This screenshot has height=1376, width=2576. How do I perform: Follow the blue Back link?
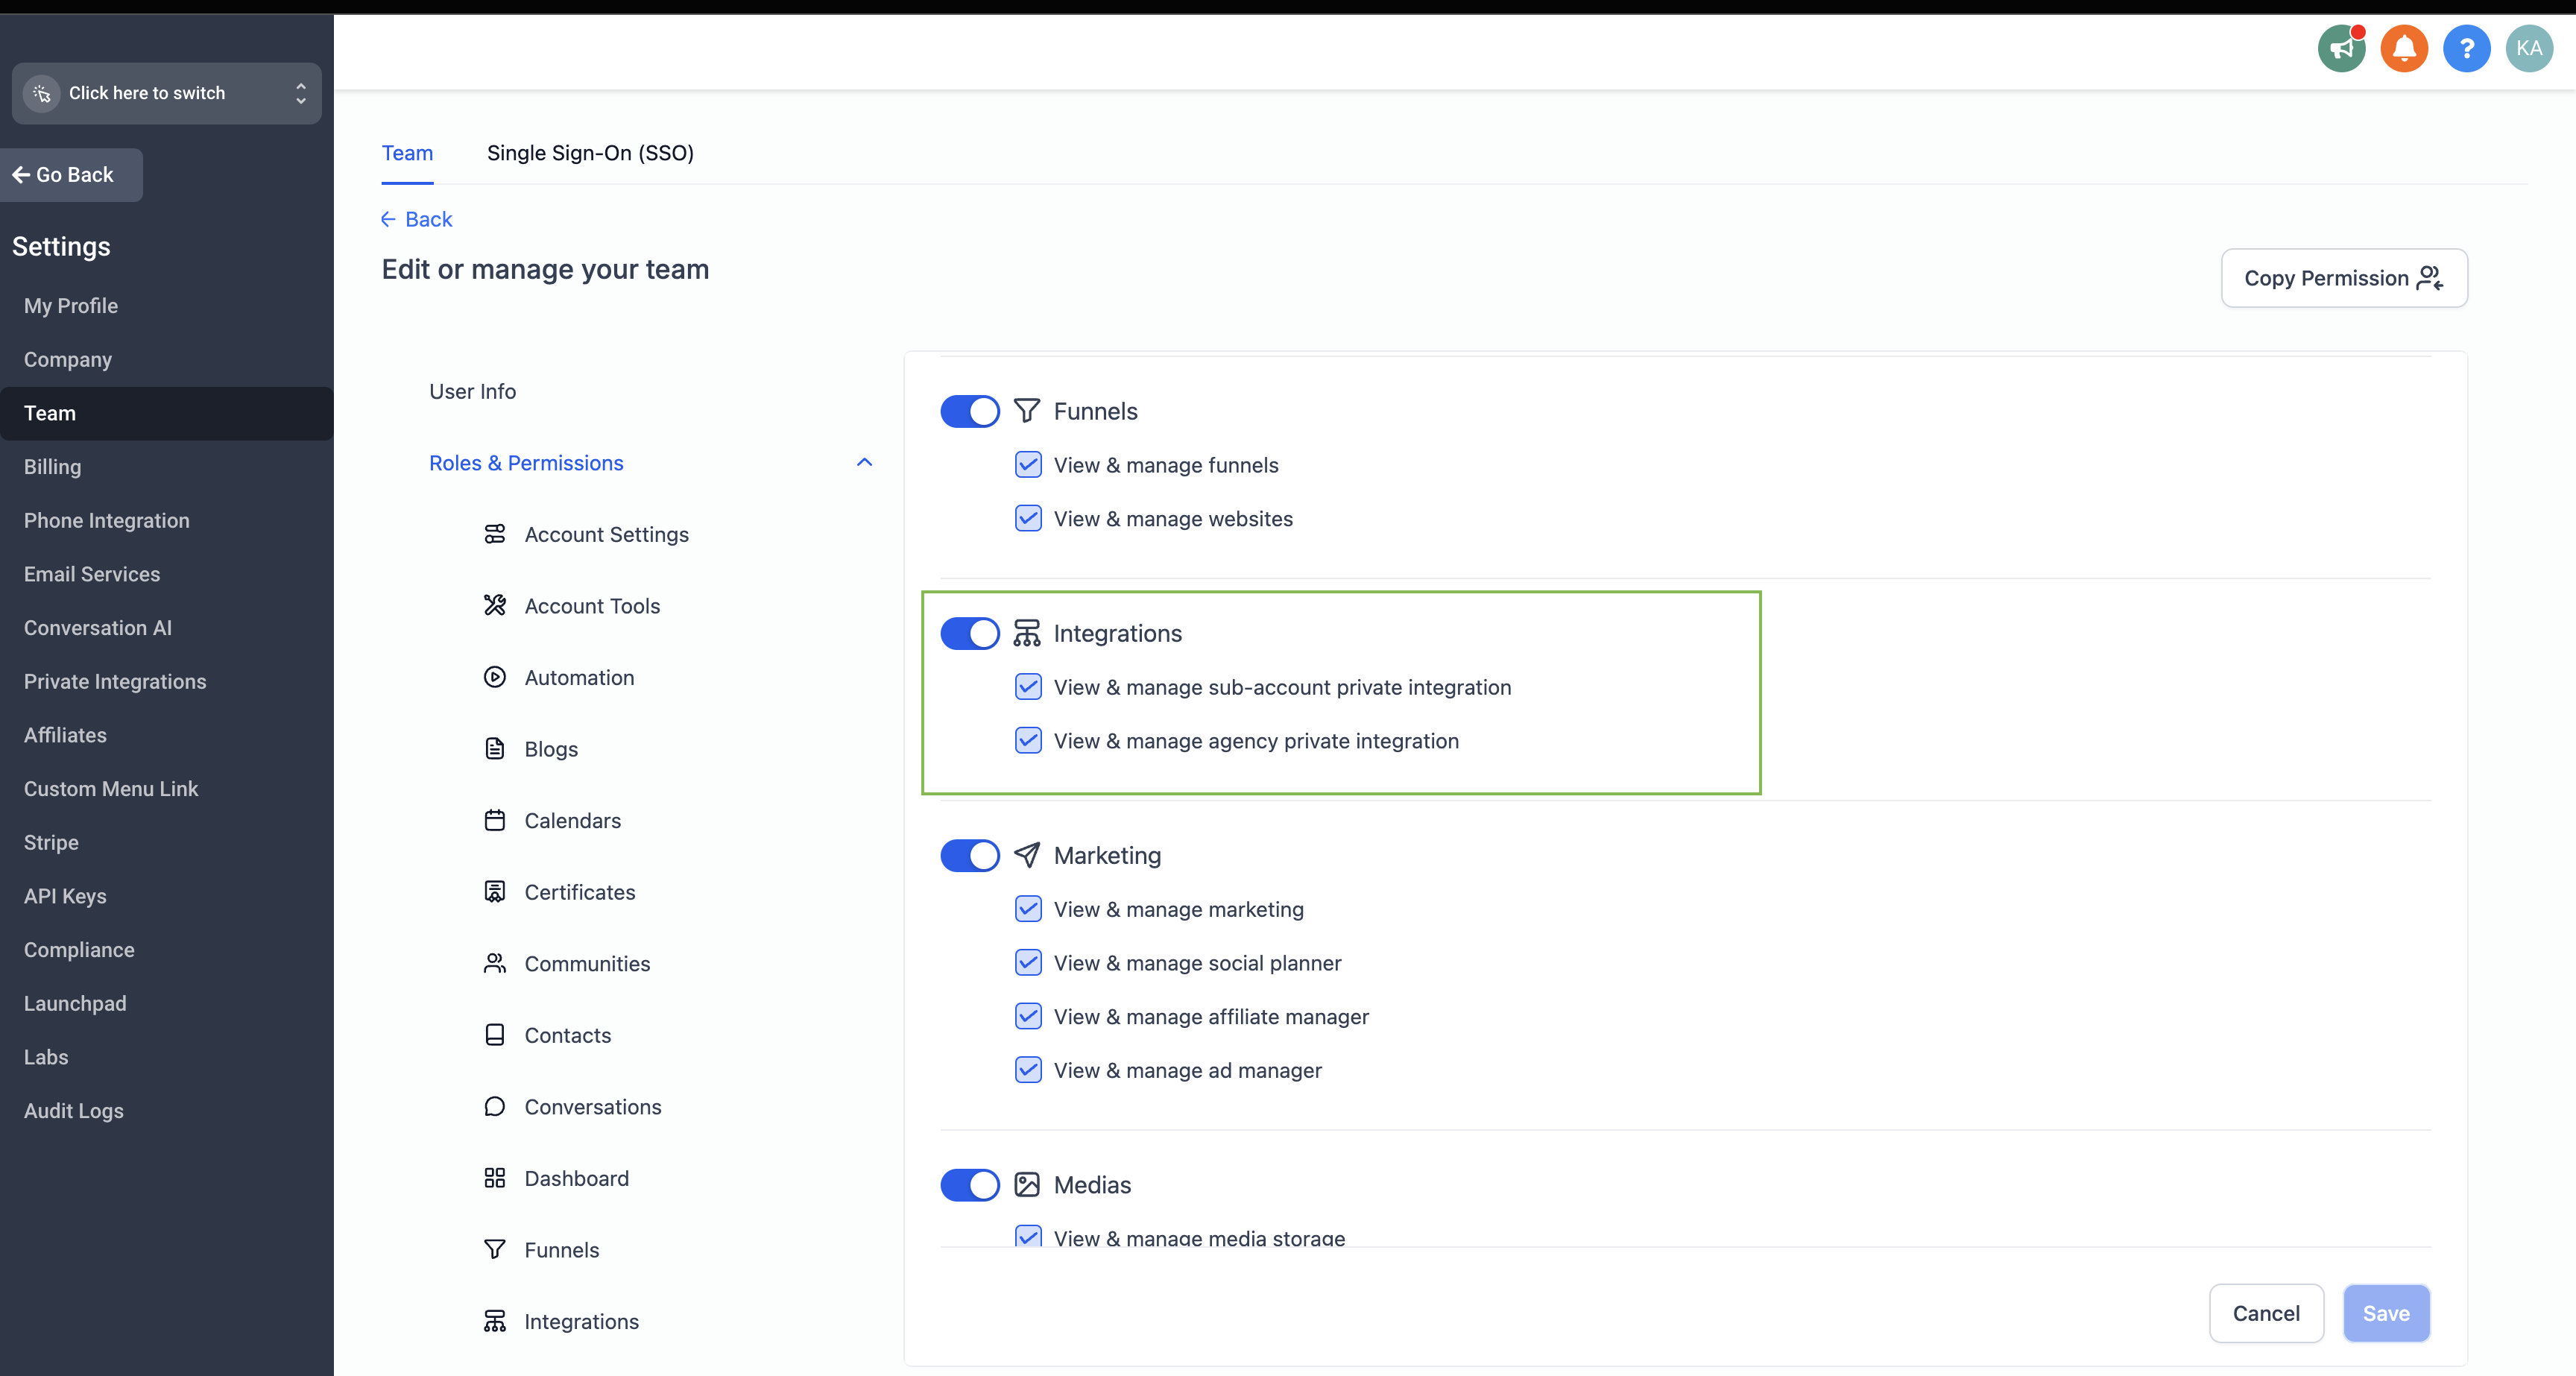pyautogui.click(x=416, y=219)
